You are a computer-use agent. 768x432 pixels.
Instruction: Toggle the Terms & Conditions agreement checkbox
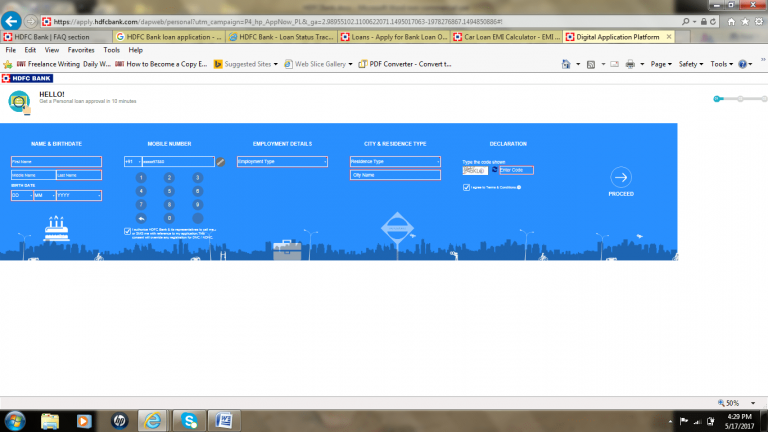(466, 187)
